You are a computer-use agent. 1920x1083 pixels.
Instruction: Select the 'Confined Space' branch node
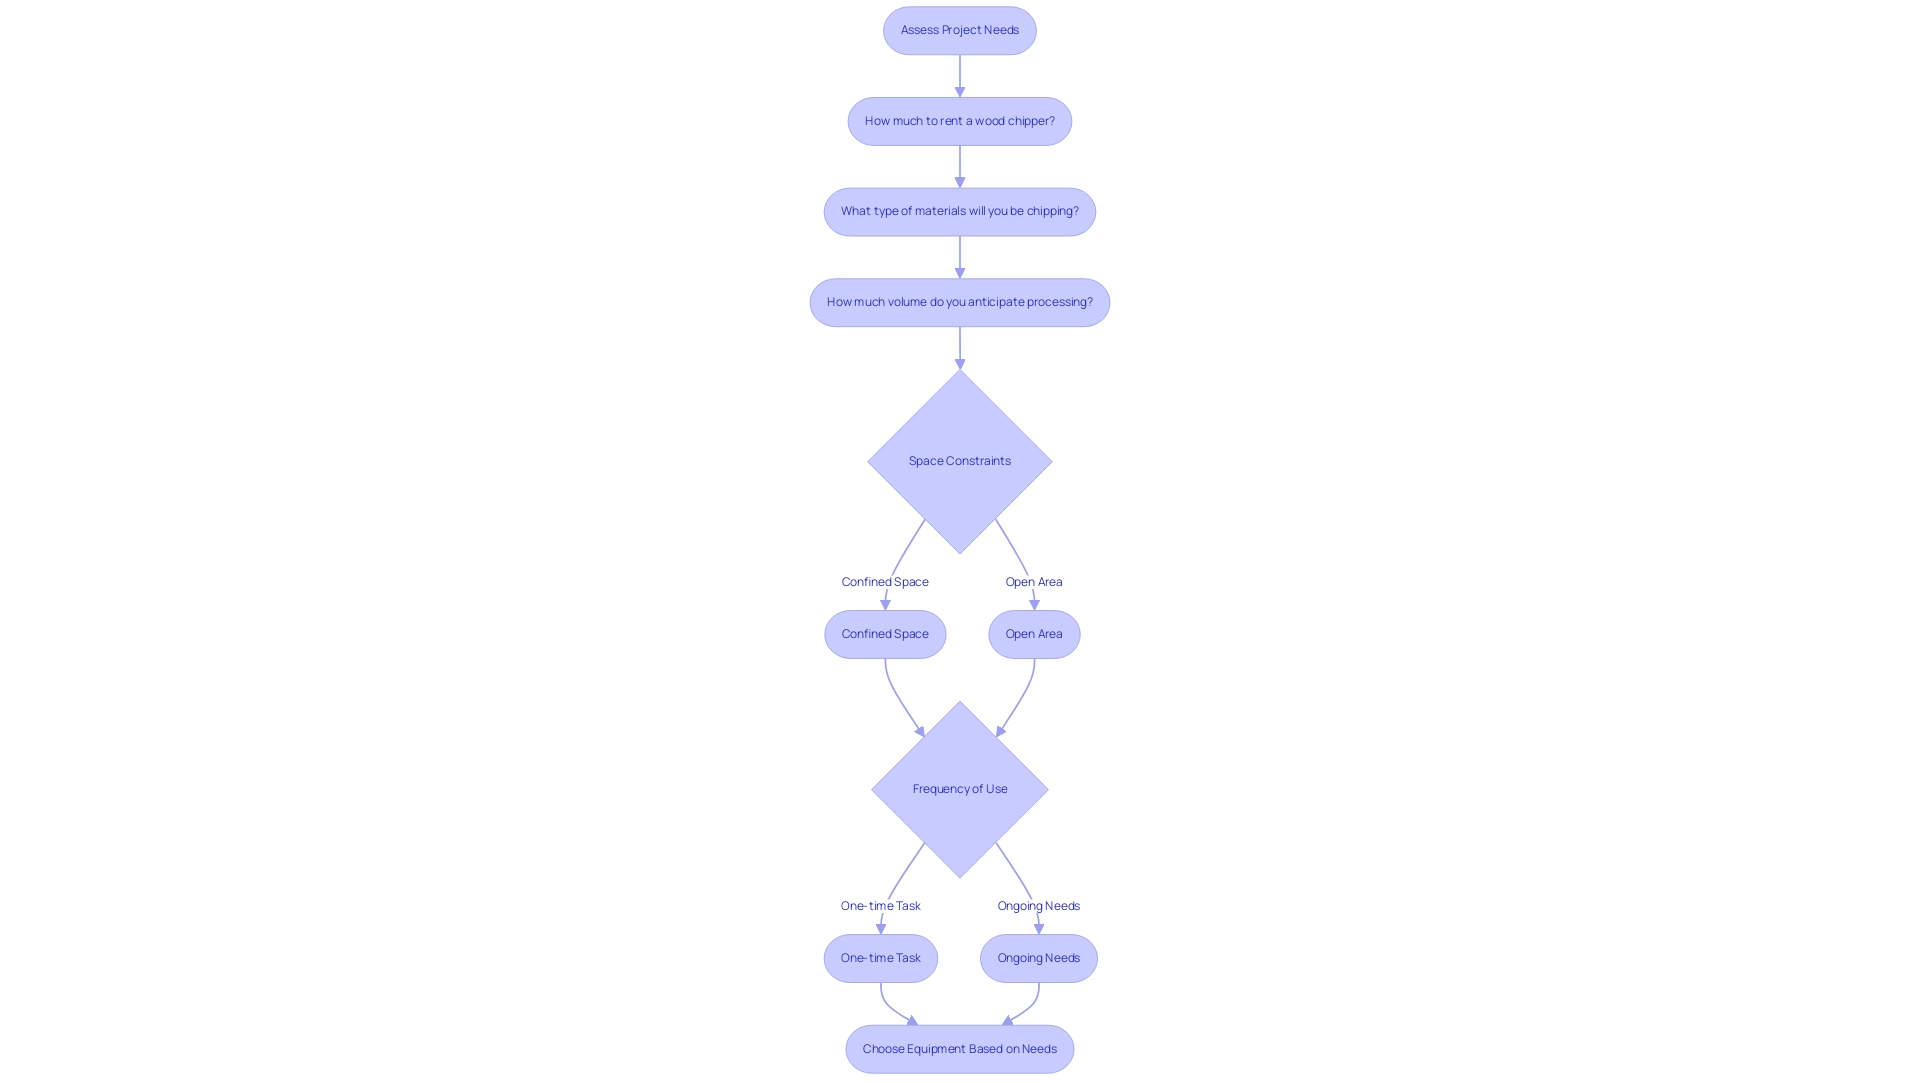[x=885, y=633]
